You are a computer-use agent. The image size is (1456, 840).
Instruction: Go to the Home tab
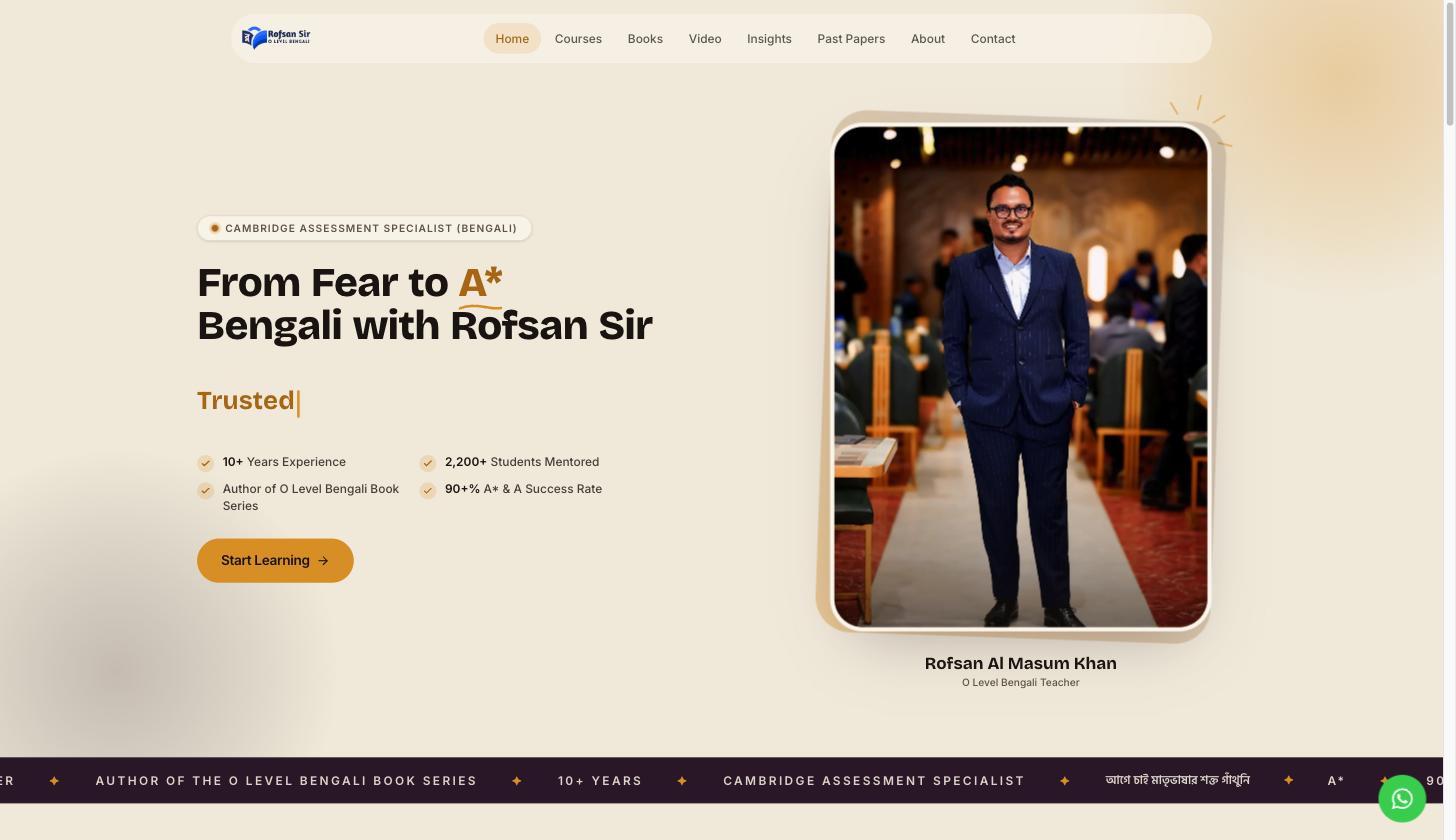tap(512, 39)
